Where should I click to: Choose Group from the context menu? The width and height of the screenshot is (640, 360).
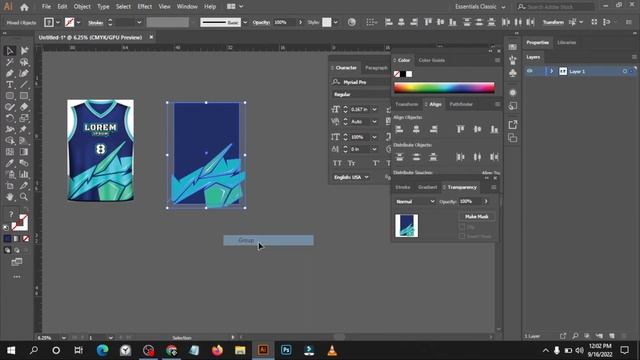click(x=269, y=240)
